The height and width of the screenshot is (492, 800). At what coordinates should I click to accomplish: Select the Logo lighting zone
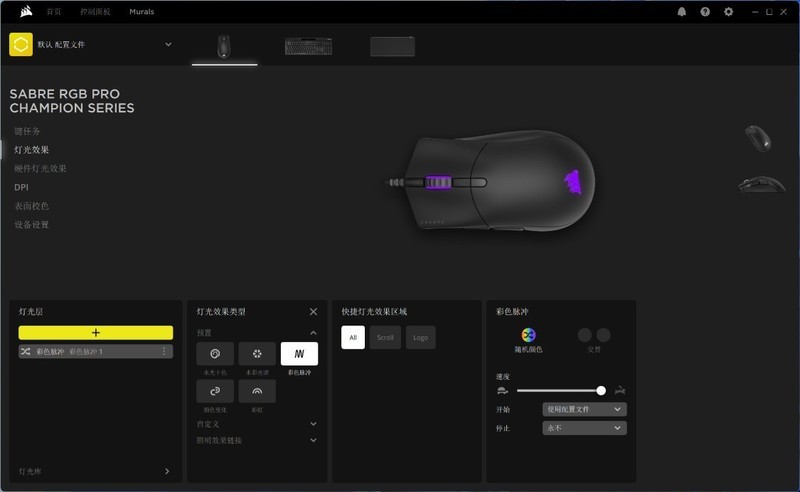coord(420,337)
